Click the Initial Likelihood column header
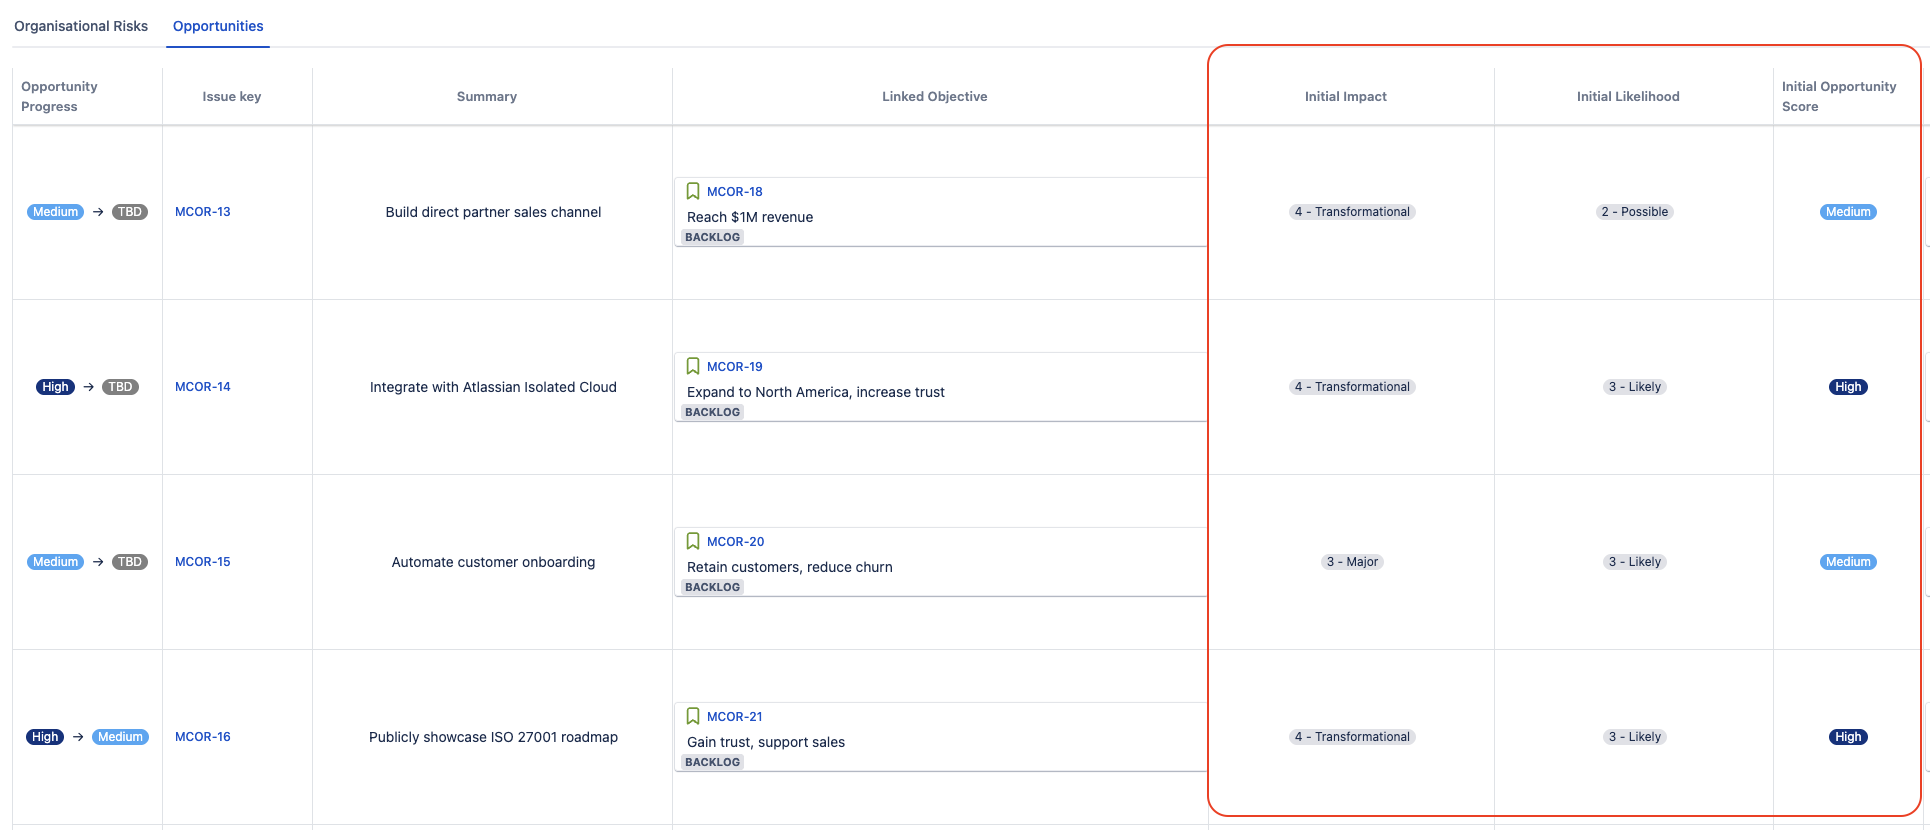The image size is (1930, 830). click(x=1628, y=97)
